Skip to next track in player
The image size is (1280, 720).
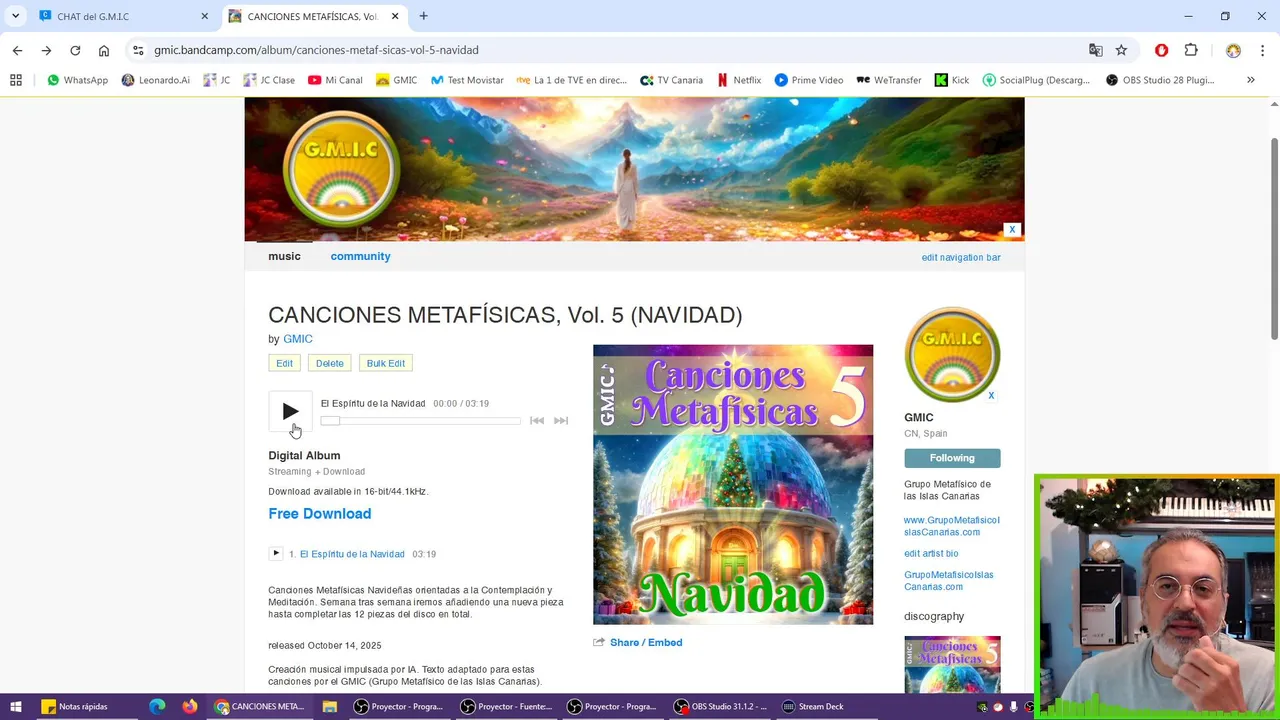(x=561, y=421)
